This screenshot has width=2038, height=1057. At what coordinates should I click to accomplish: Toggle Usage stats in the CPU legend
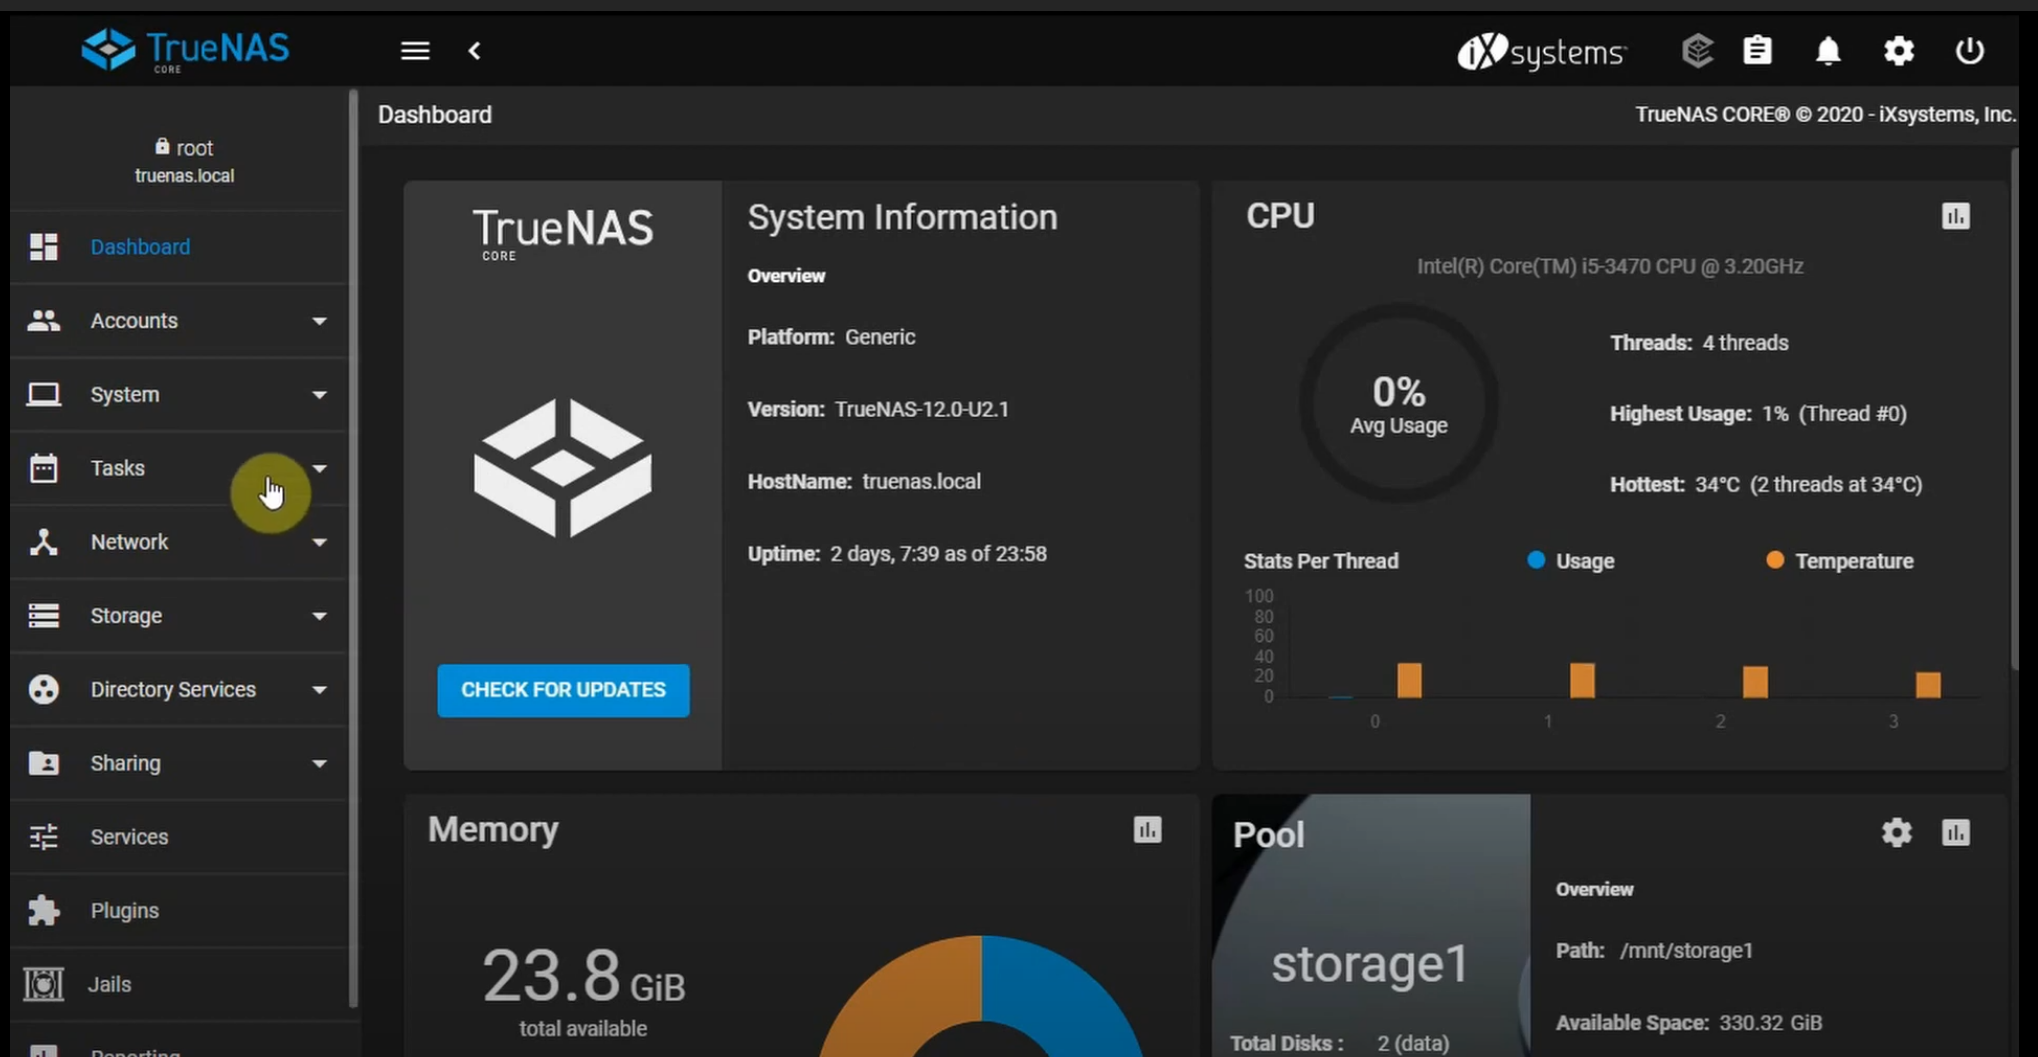[1569, 561]
